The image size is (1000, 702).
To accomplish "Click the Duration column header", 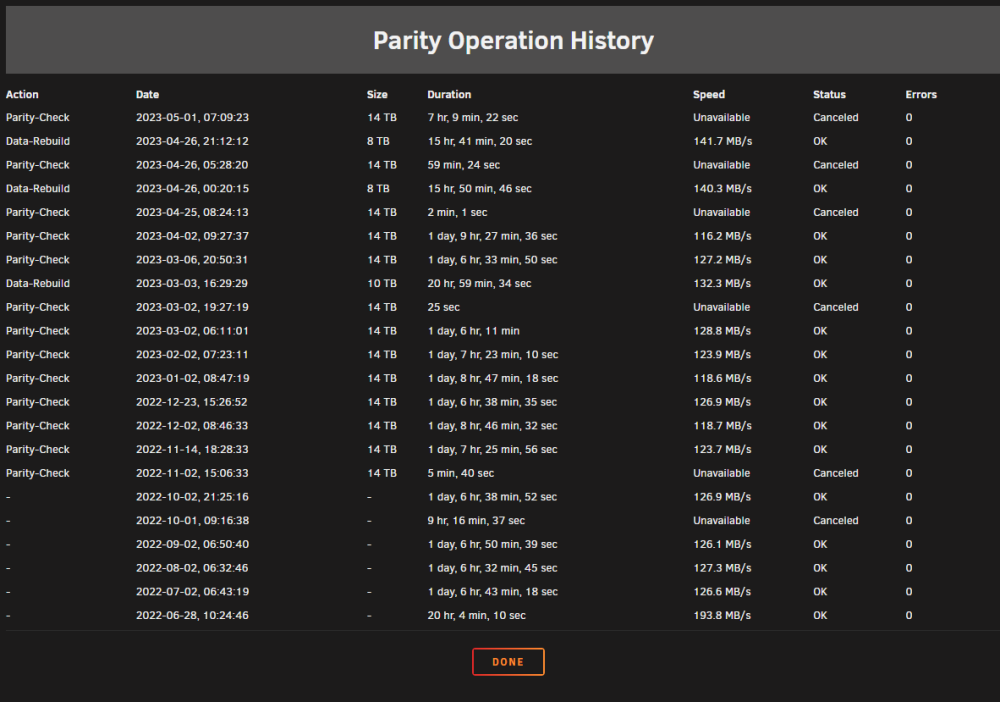I will coord(449,94).
